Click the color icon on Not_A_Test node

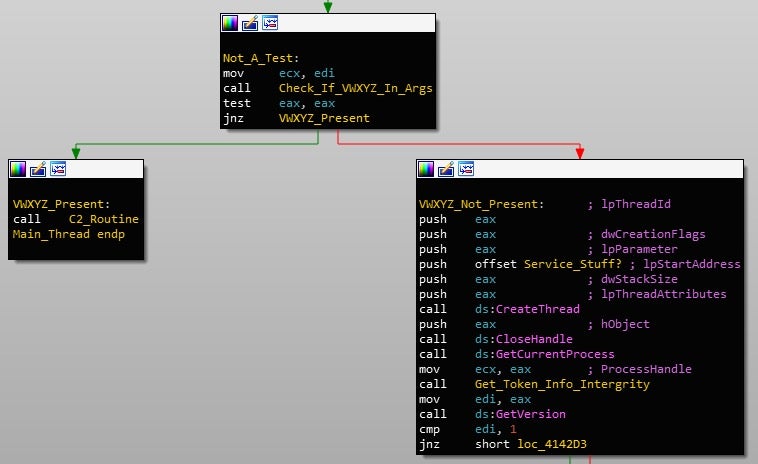231,23
